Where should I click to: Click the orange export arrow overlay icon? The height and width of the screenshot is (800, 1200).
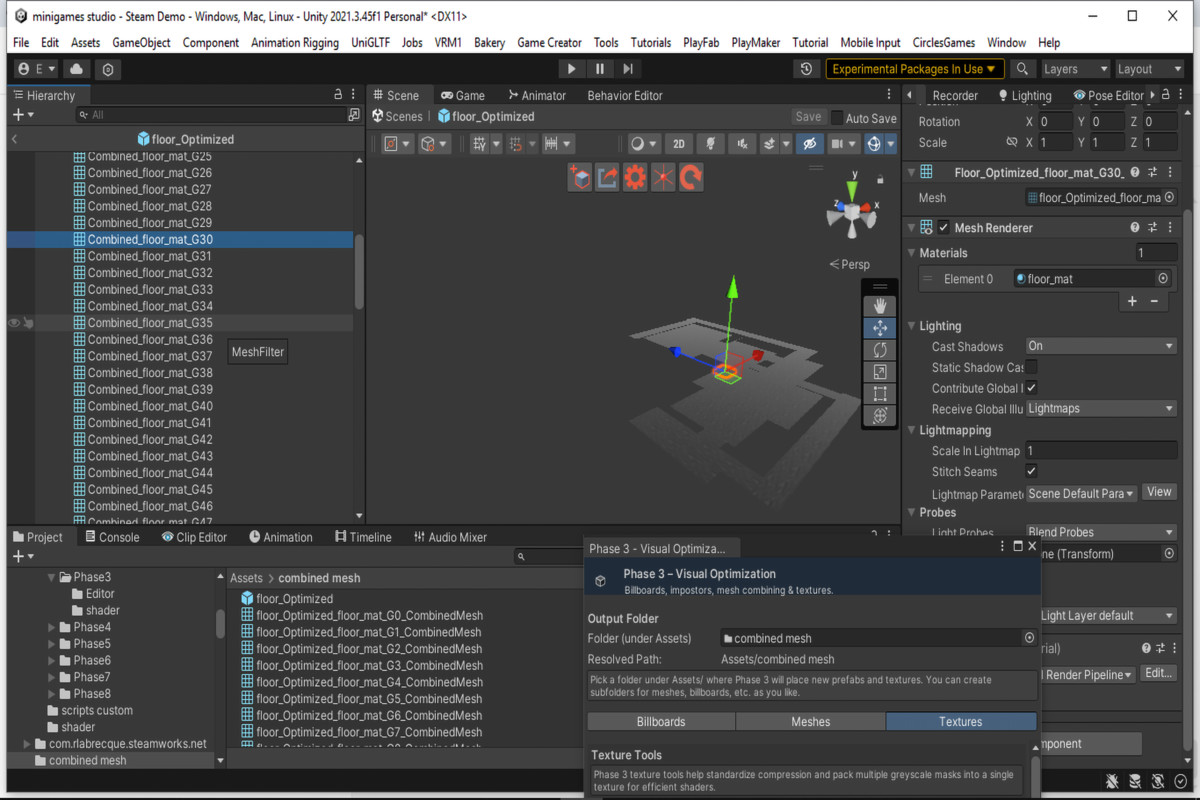point(608,178)
